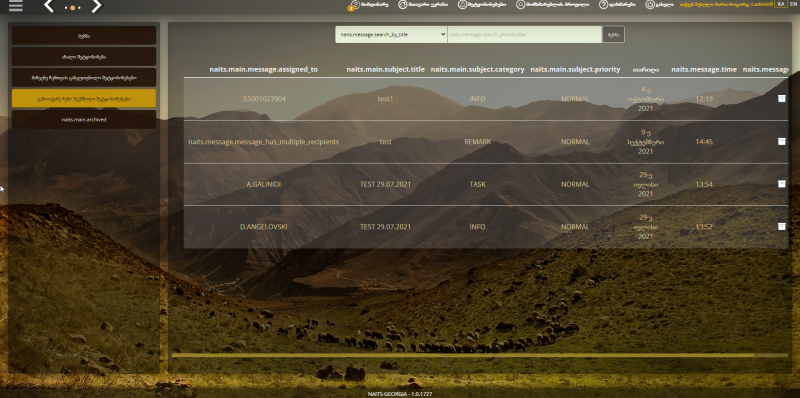Click TEST 29.07.2021 title in INFO row

pyautogui.click(x=385, y=227)
